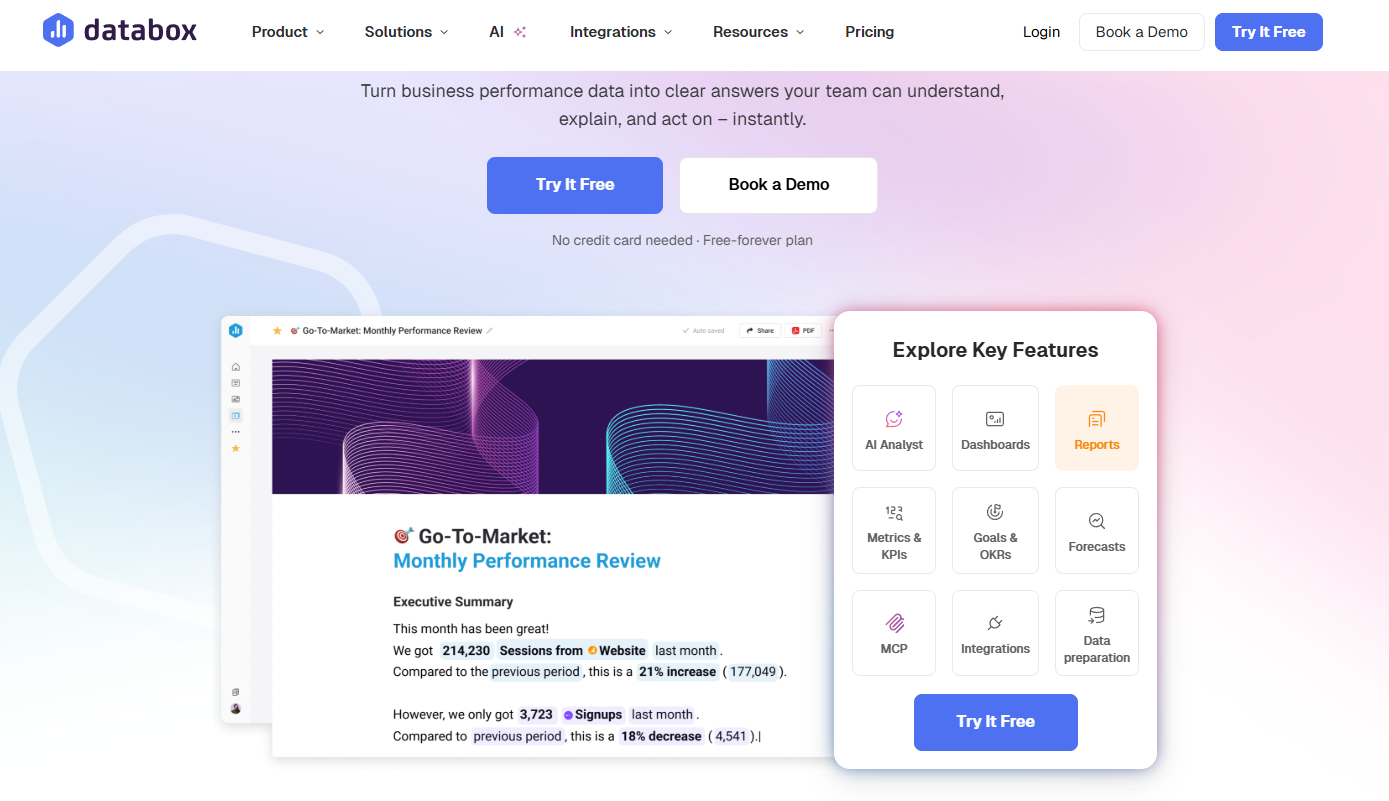The image size is (1389, 801).
Task: Open the MCP feature tile
Action: [894, 632]
